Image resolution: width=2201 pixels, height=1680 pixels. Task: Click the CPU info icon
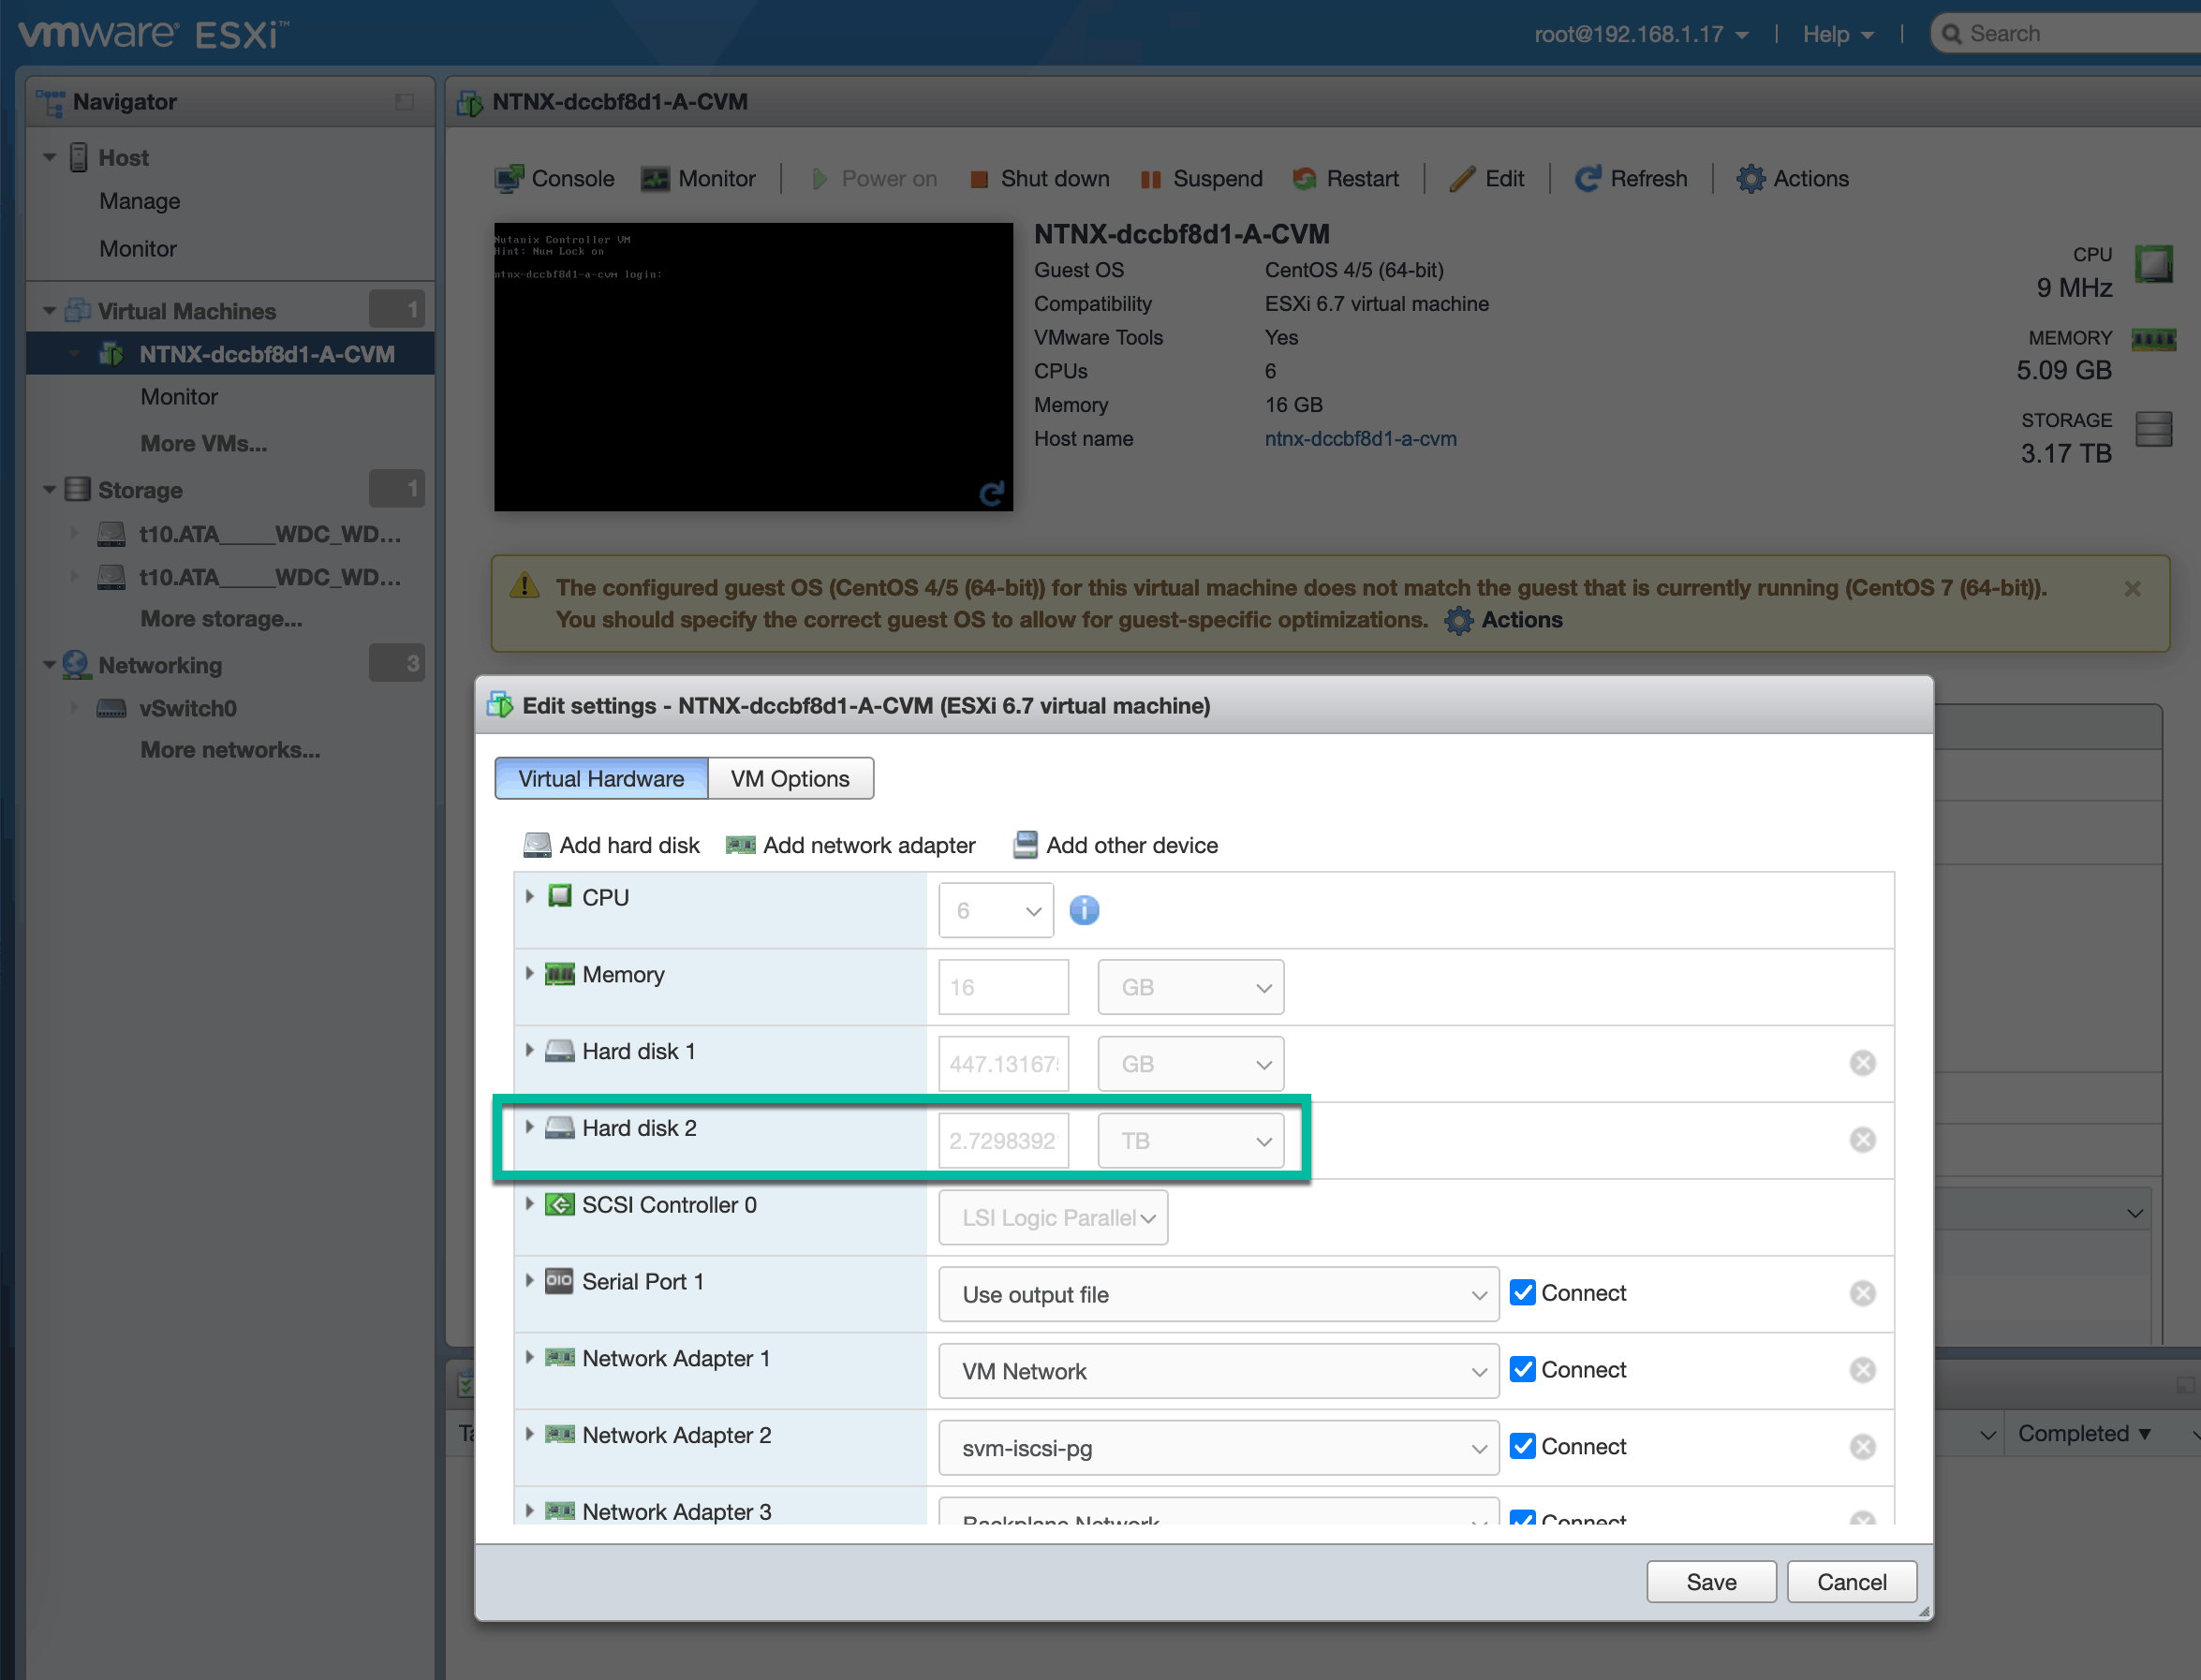tap(1084, 910)
